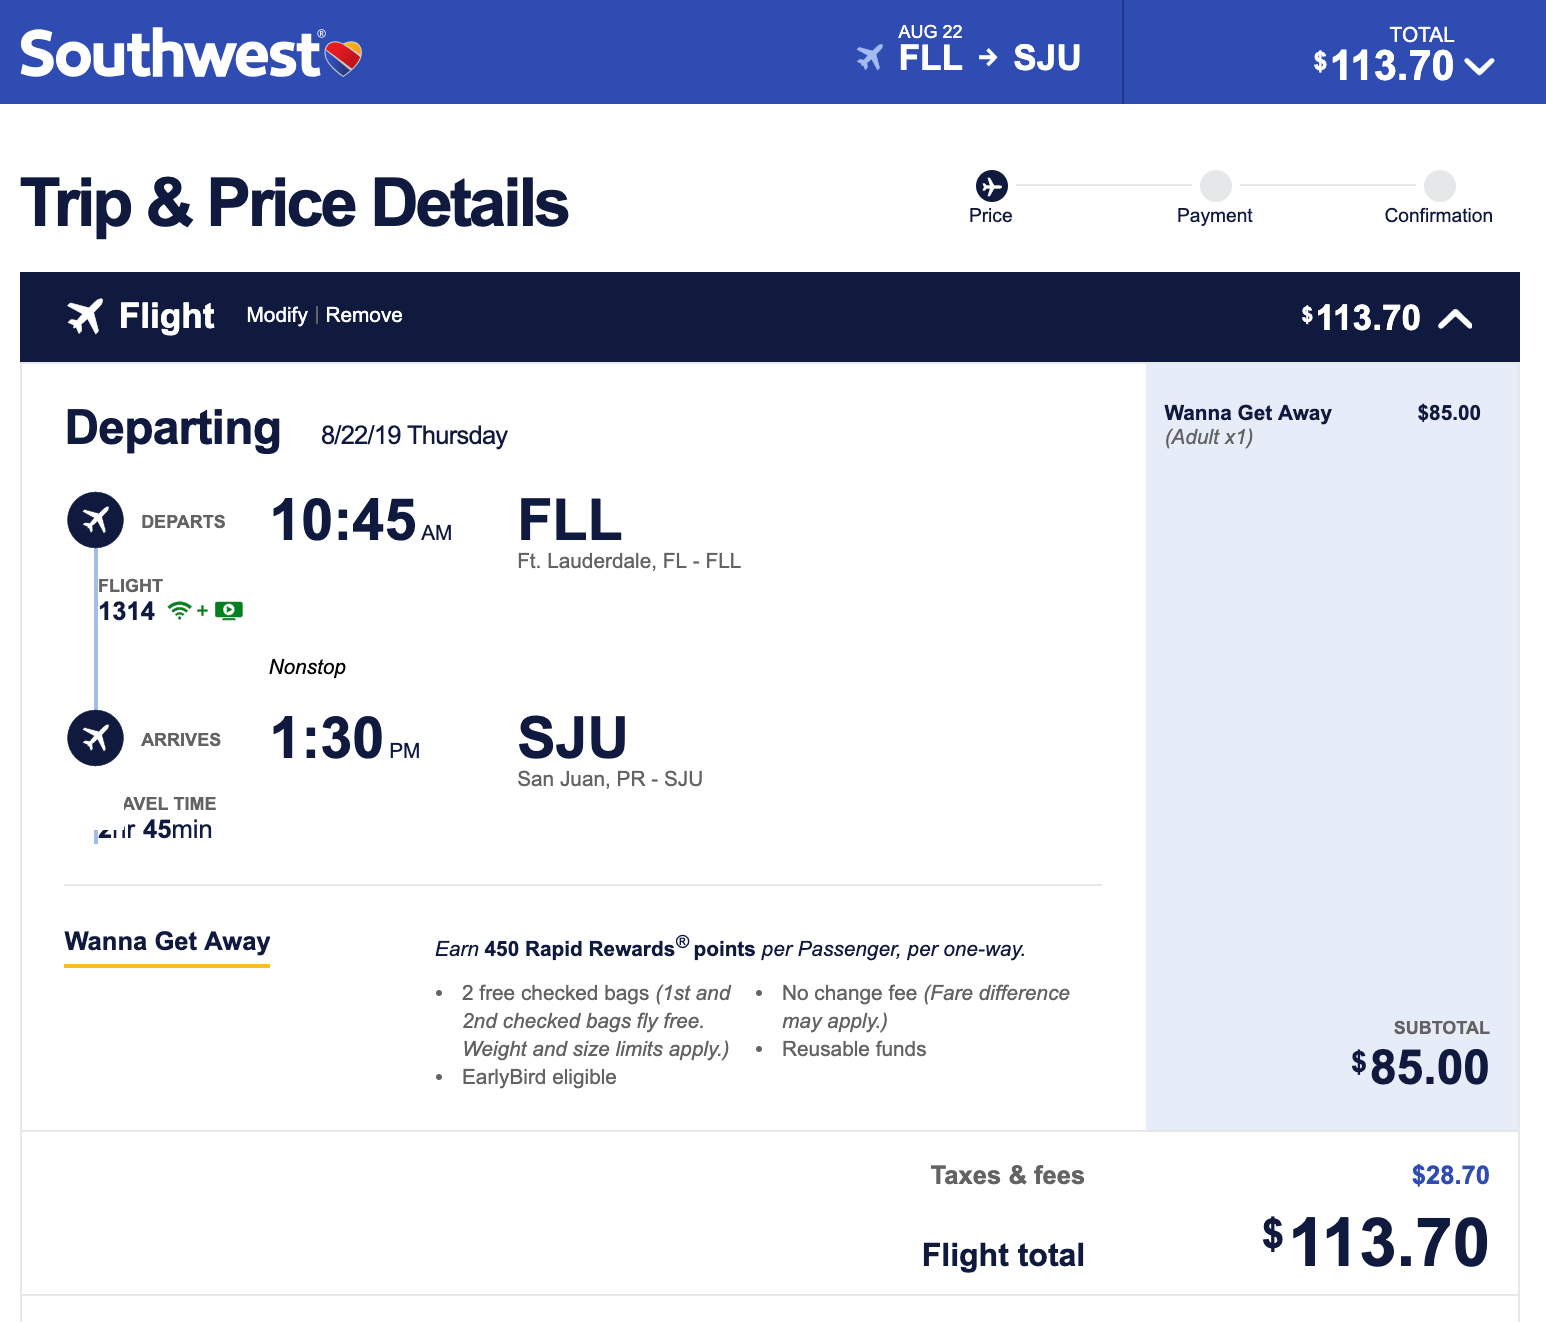
Task: Click the departs airplane circle icon
Action: [95, 520]
